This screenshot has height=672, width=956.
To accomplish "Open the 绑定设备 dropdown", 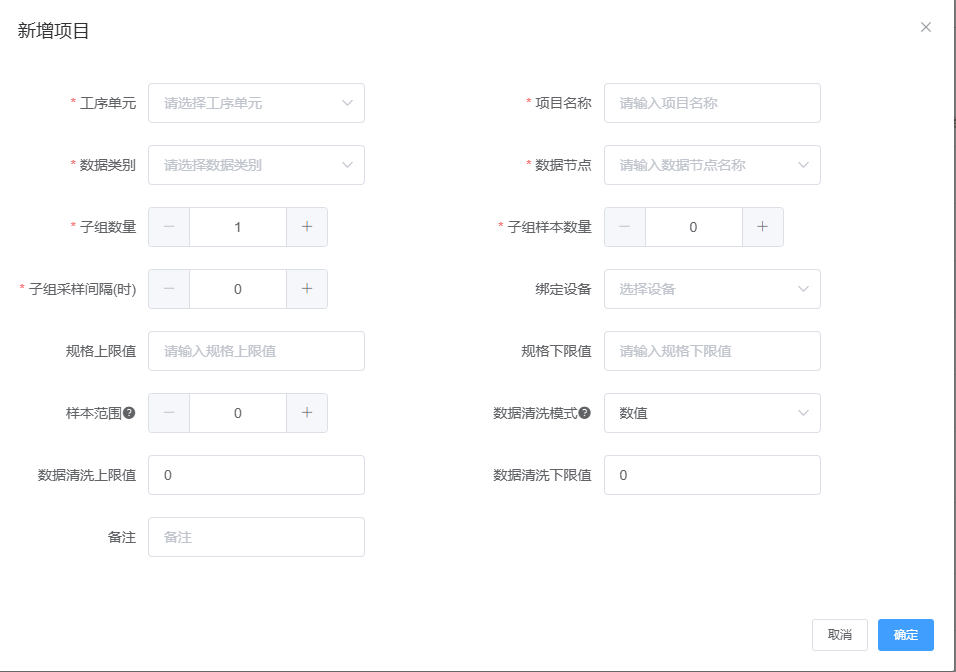I will [x=712, y=289].
